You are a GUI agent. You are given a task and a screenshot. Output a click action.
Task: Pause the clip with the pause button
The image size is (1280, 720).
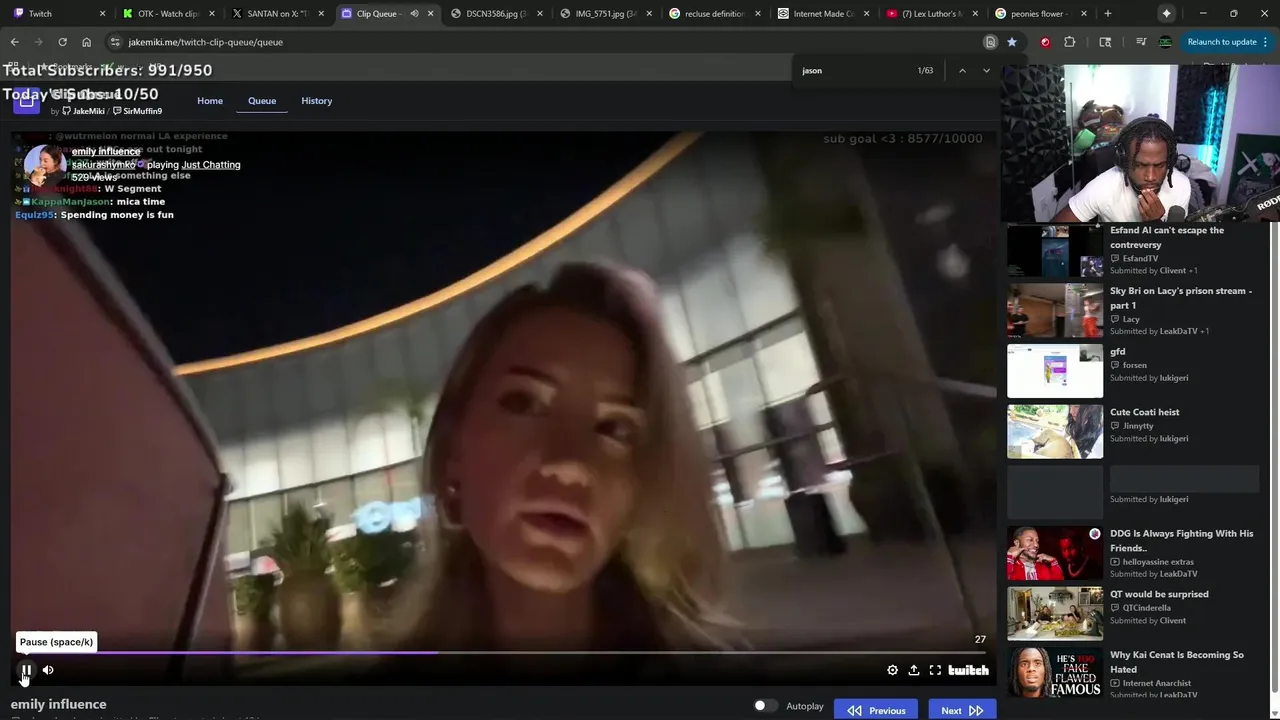(27, 670)
